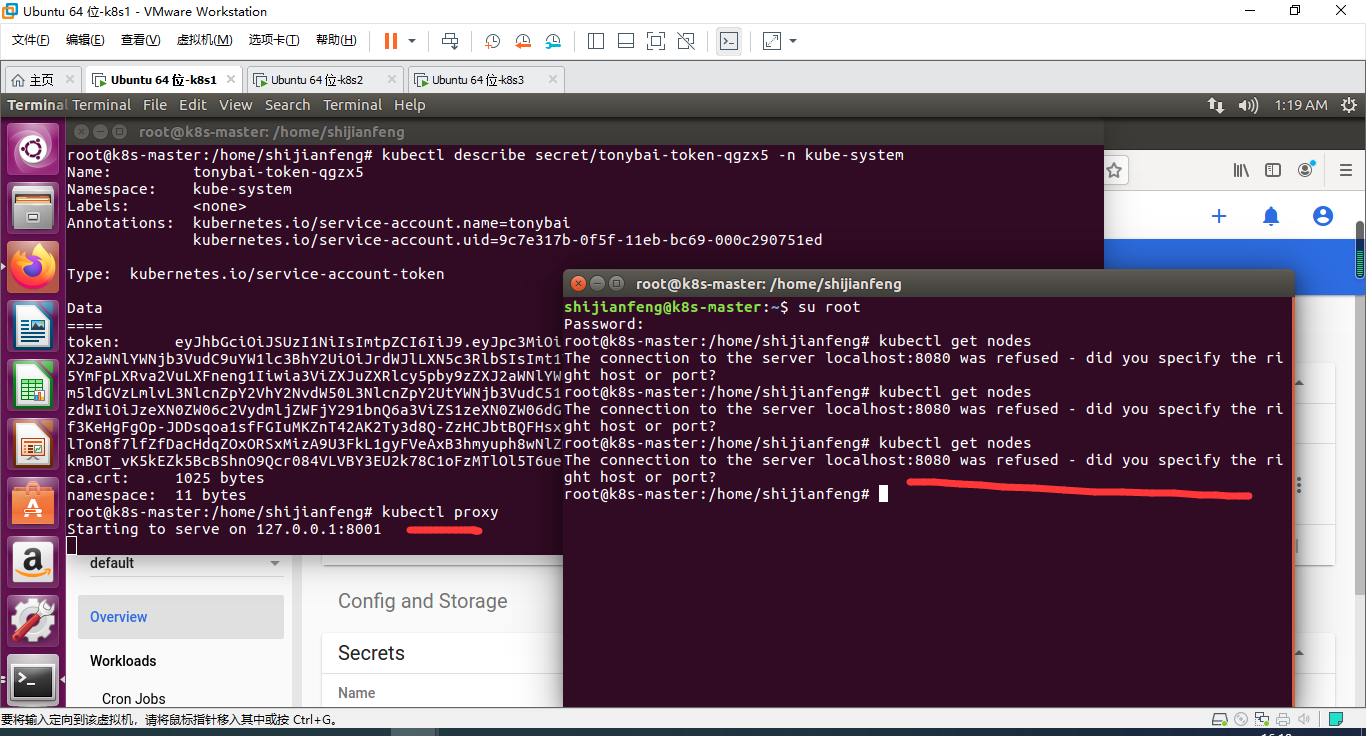Open the 文件(F) menu

click(30, 40)
